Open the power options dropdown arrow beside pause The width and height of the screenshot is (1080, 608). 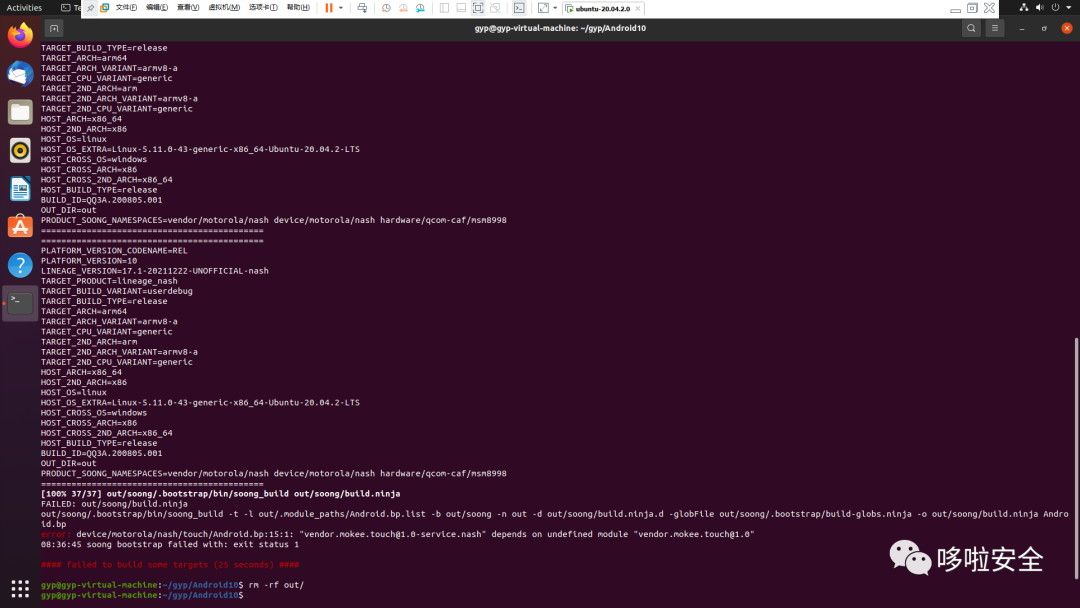[341, 8]
